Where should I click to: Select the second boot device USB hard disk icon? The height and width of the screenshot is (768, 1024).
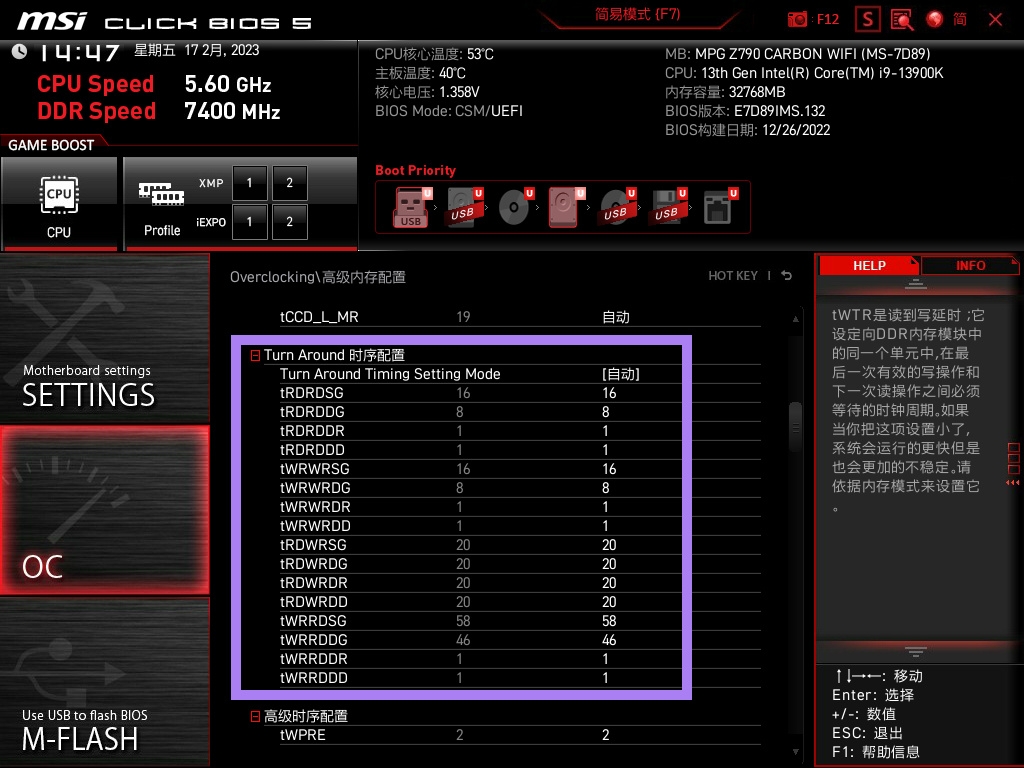(464, 207)
